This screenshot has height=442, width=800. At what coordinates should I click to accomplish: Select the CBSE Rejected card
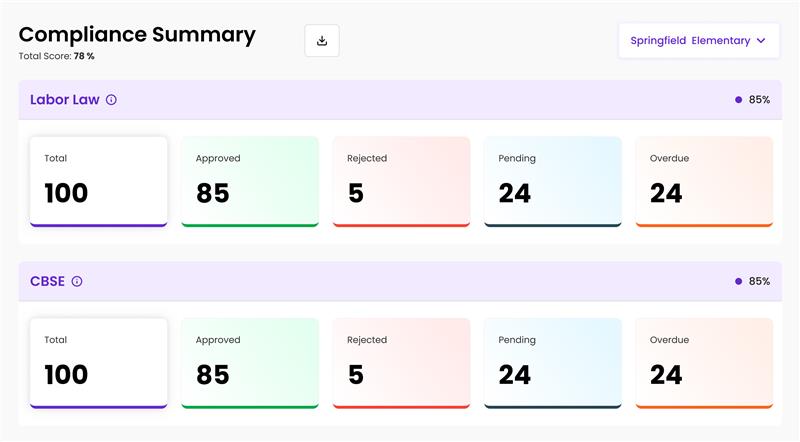tap(401, 363)
